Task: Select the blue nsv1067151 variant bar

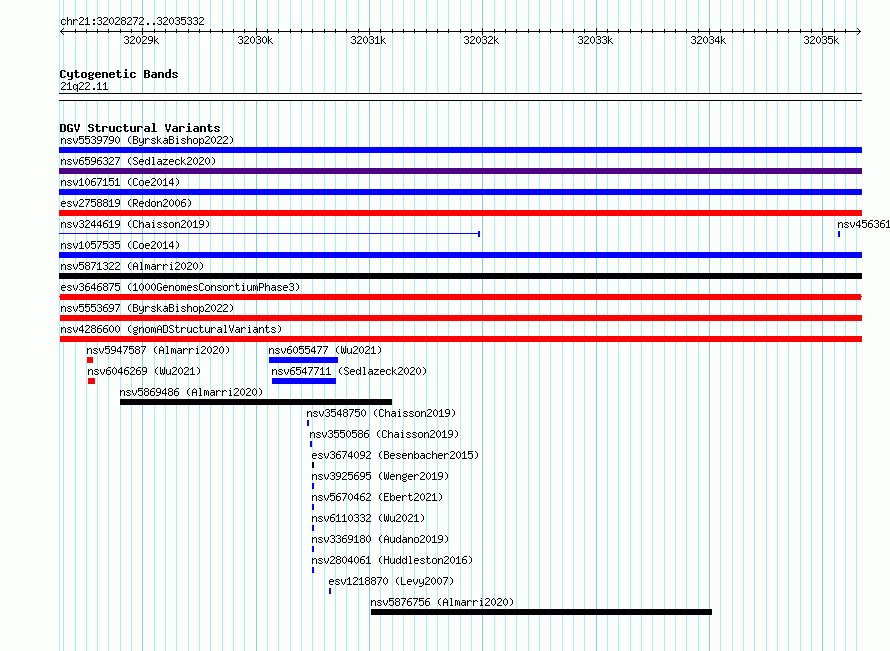Action: point(460,192)
